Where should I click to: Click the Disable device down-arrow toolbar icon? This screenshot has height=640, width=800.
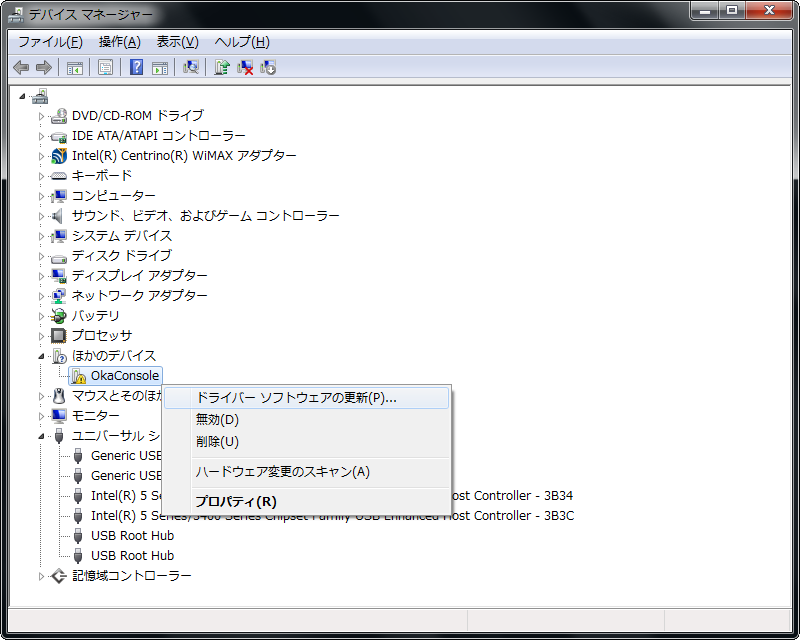268,67
